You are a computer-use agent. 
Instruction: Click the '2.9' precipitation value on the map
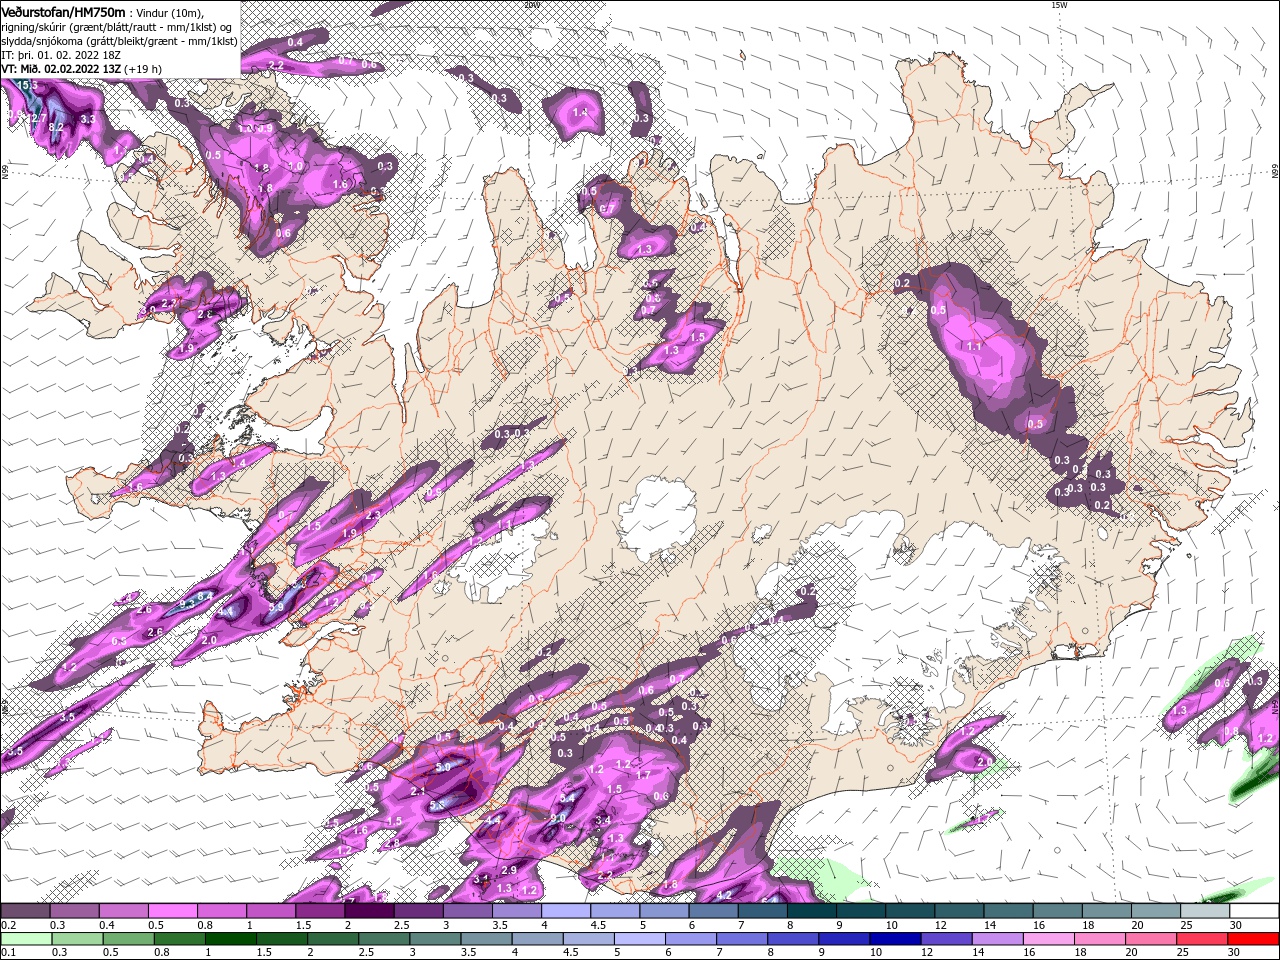[x=509, y=870]
